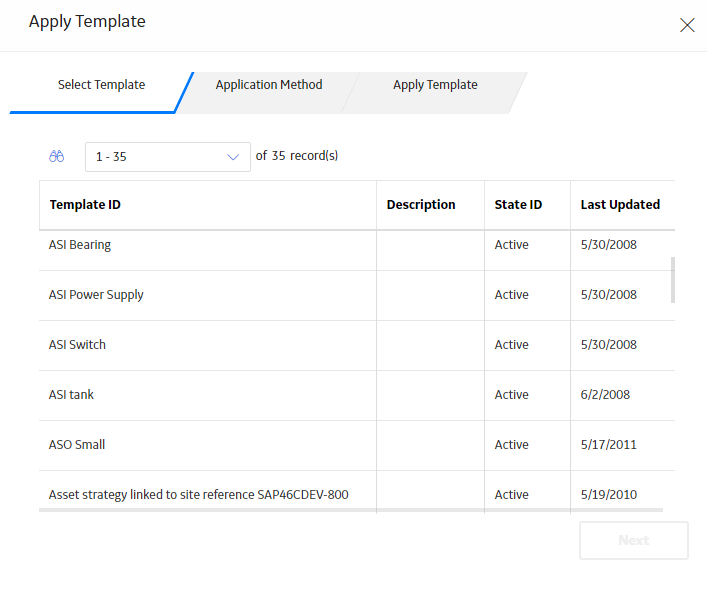The width and height of the screenshot is (707, 600).
Task: Pick the ASI tank template row
Action: point(357,396)
